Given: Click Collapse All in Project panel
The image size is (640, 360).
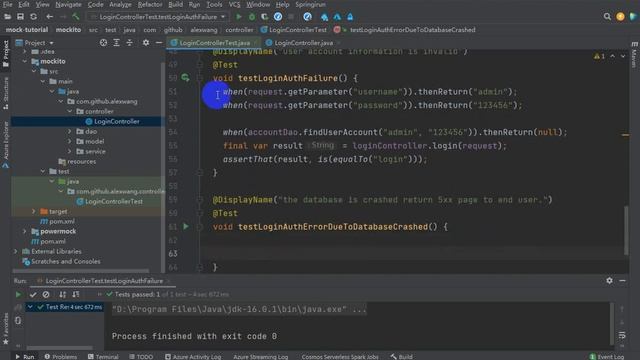Looking at the screenshot, I should point(129,42).
